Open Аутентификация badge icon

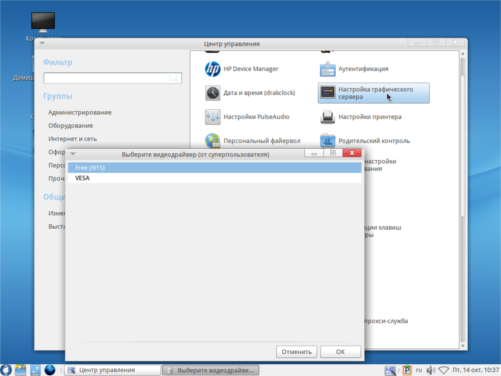pos(327,69)
